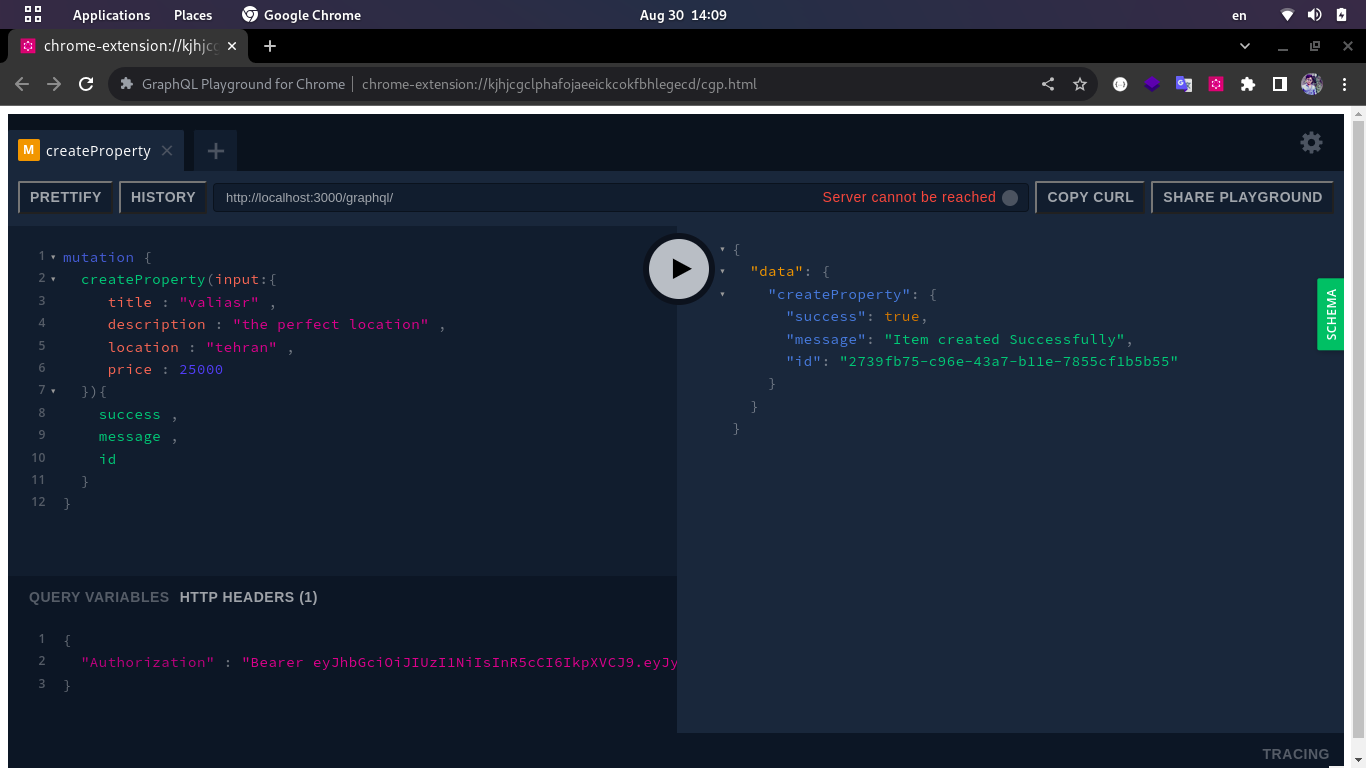Bookmark this page with the star
The height and width of the screenshot is (768, 1366).
1080,84
